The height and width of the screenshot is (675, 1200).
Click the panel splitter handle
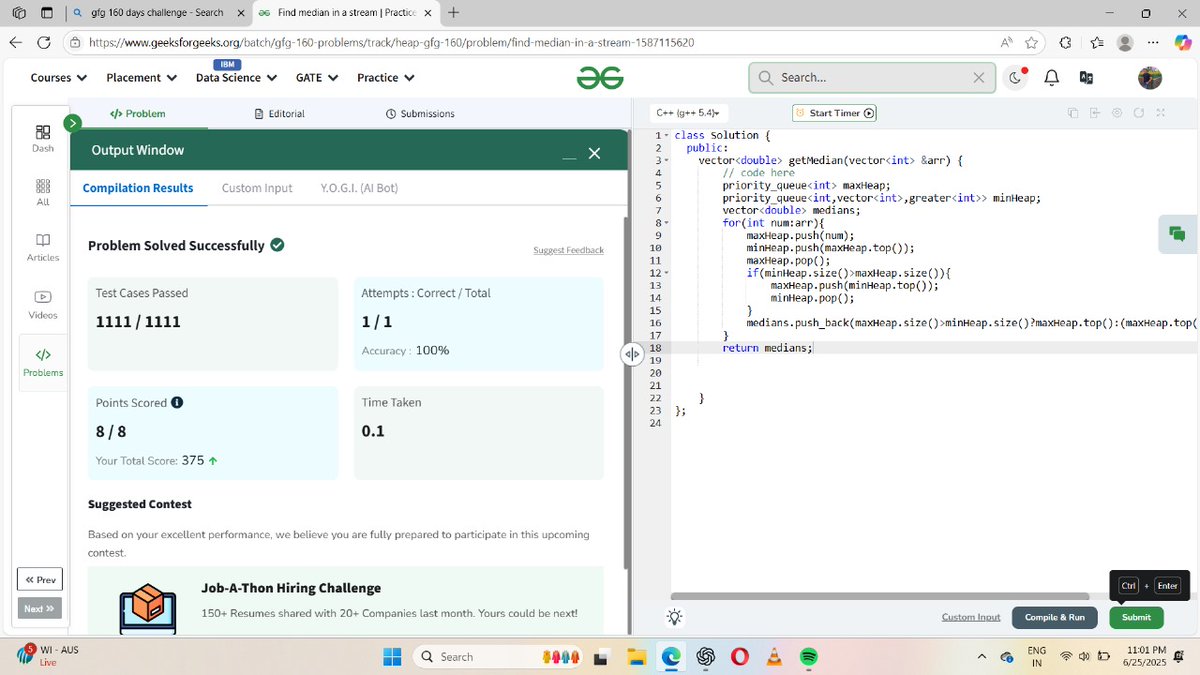coord(632,354)
